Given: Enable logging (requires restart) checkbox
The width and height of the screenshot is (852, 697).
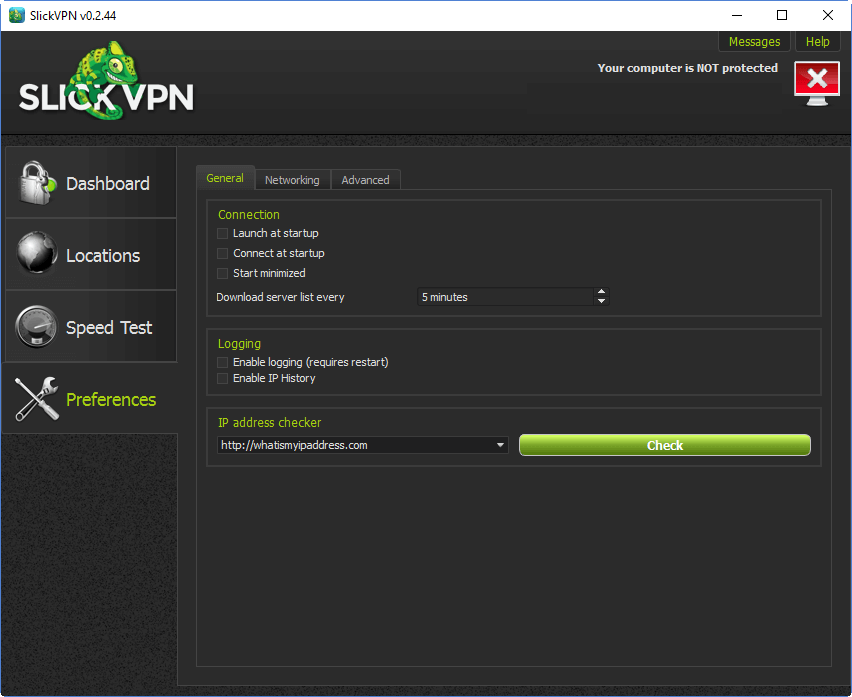Looking at the screenshot, I should pyautogui.click(x=222, y=362).
